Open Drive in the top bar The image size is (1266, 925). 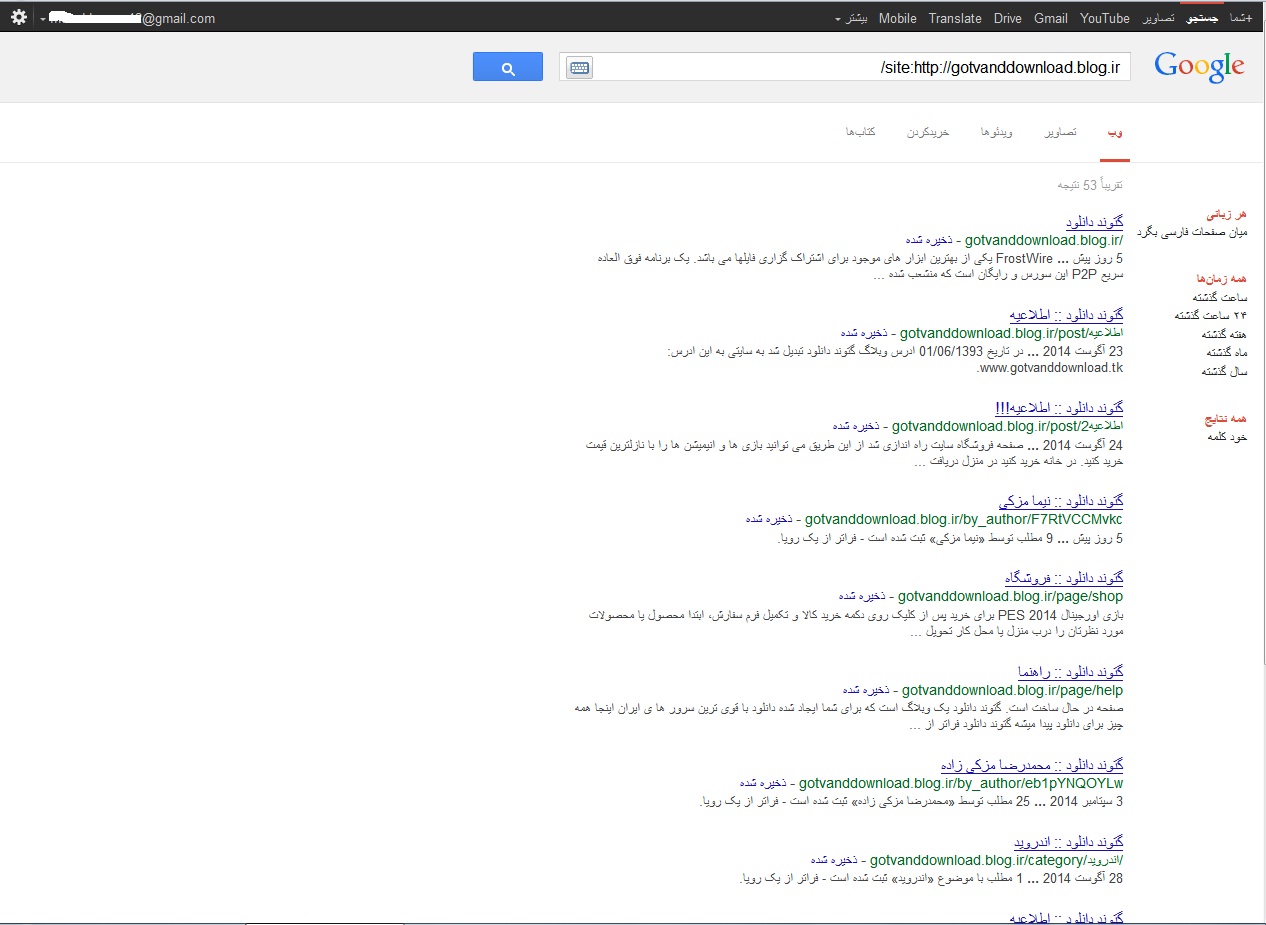tap(1008, 18)
